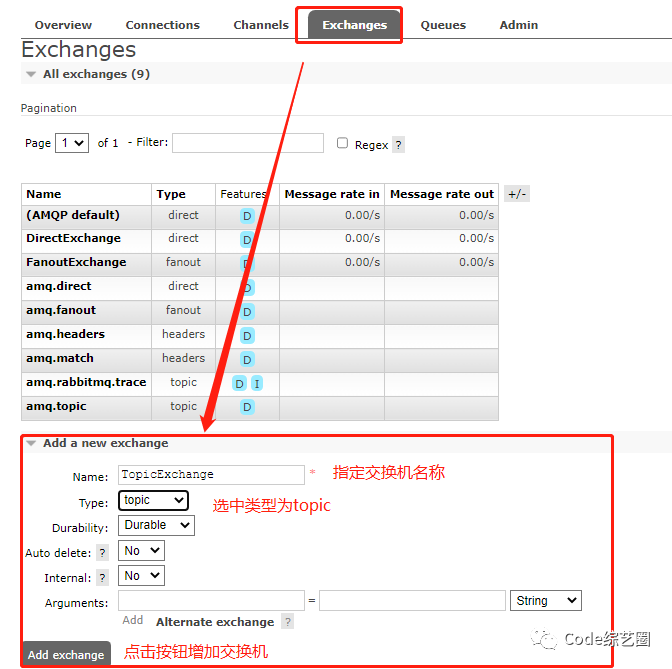The height and width of the screenshot is (669, 672).
Task: Click the +/- columns toggle button
Action: 517,194
